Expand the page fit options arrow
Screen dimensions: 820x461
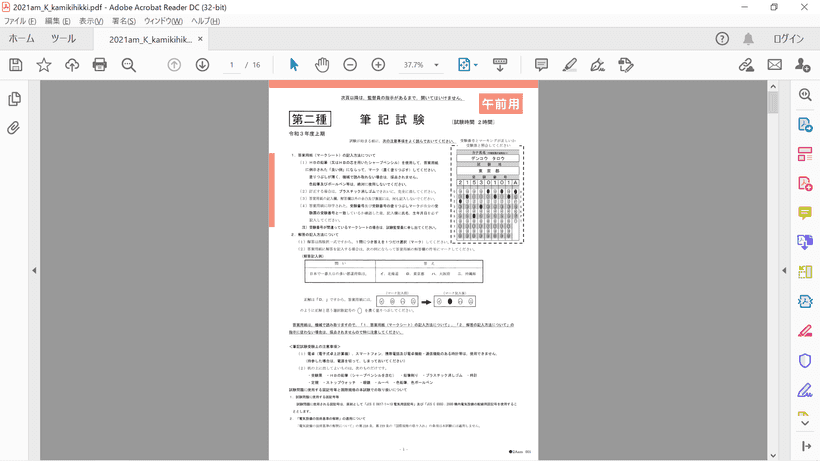476,65
